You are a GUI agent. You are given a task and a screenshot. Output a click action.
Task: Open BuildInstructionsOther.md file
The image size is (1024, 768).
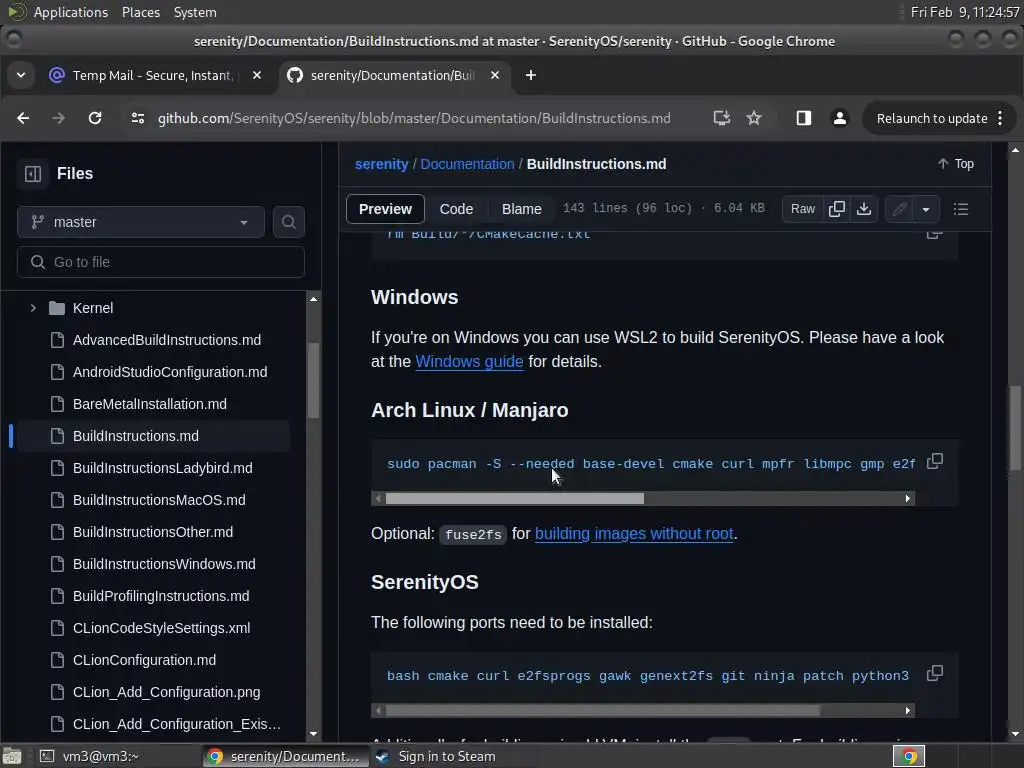point(152,532)
